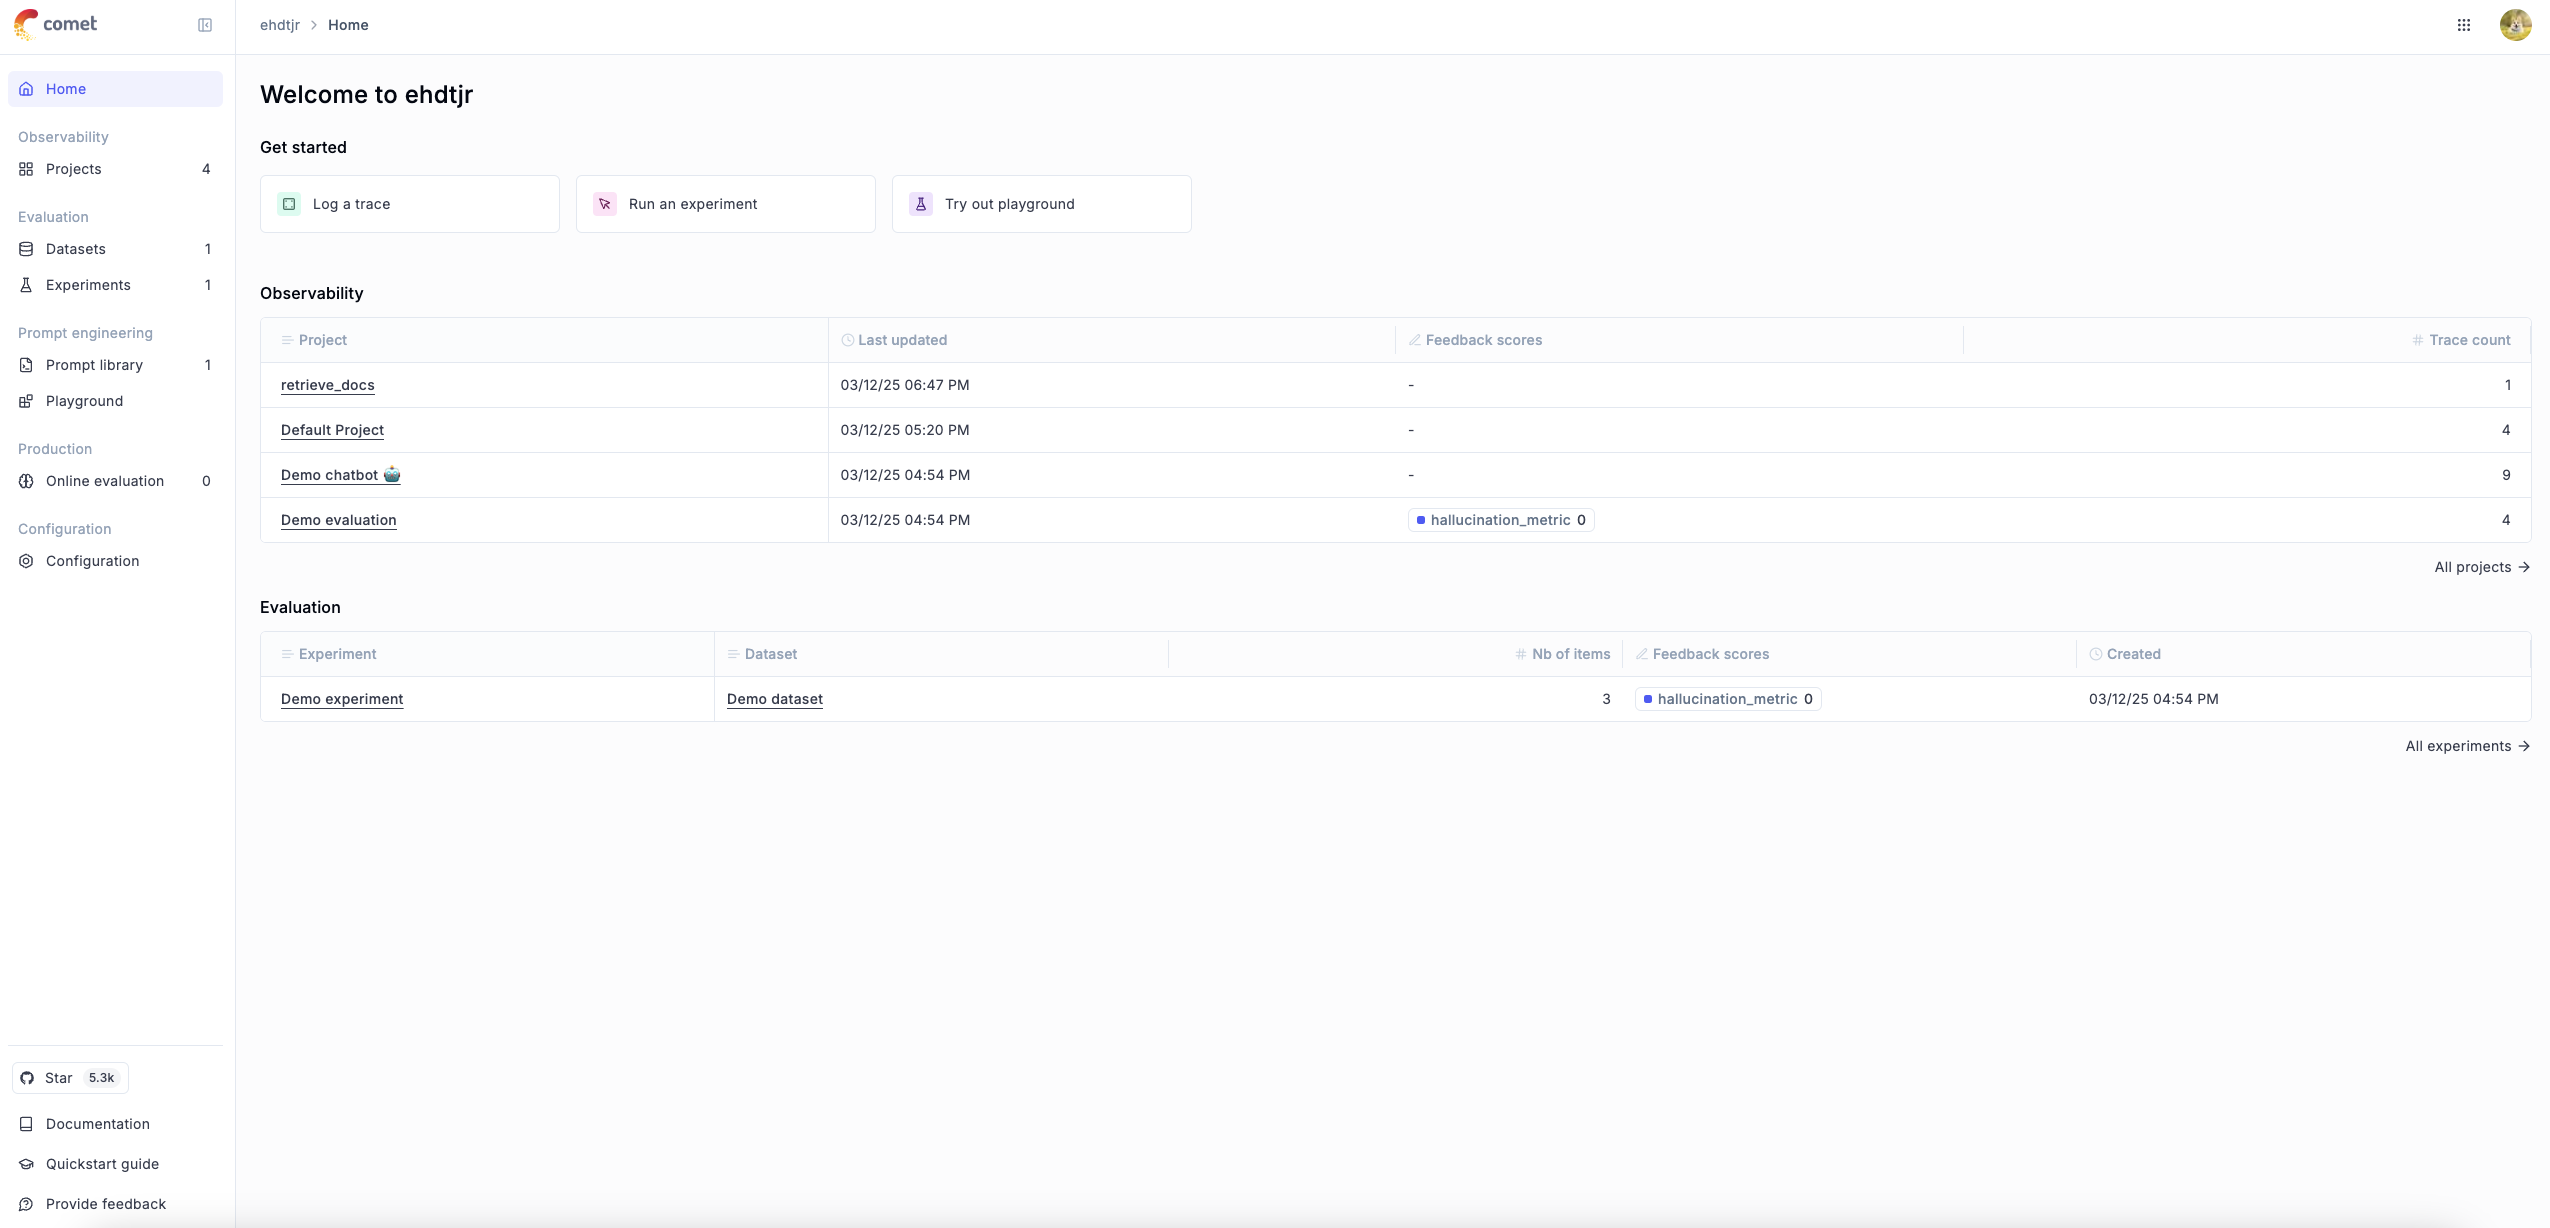
Task: Click the playground flask icon
Action: 921,204
